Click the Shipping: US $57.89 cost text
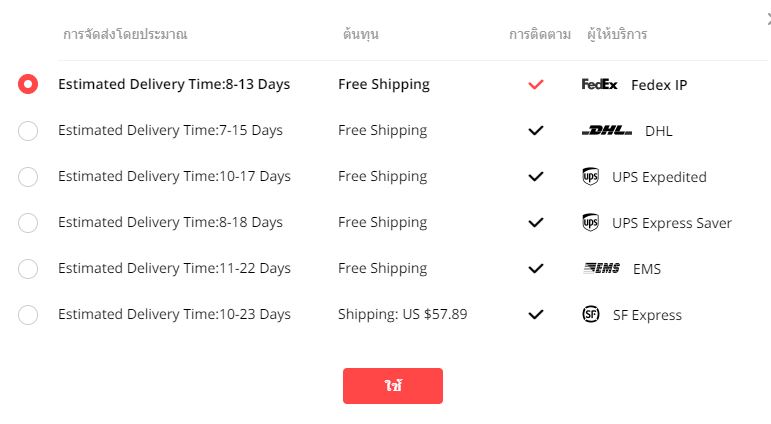Viewport: 771px width, 424px height. point(403,314)
